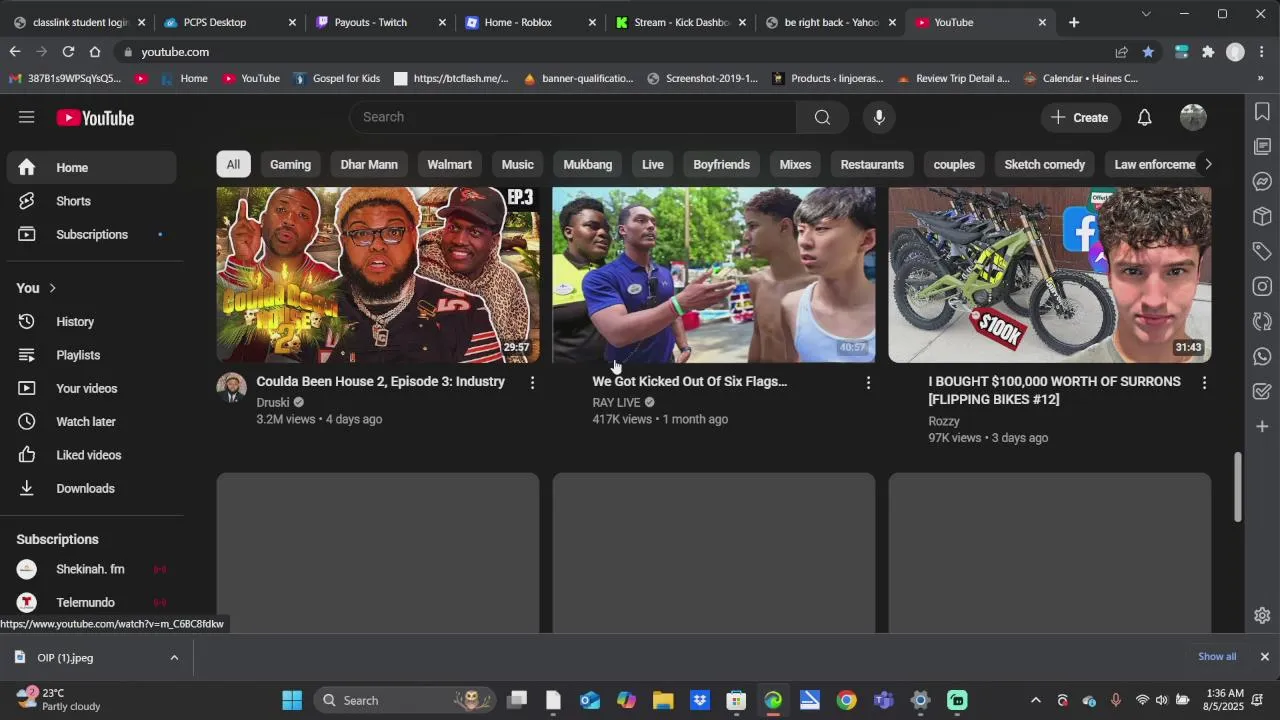Open options for Six Flags video
Viewport: 1280px width, 720px height.
point(868,383)
